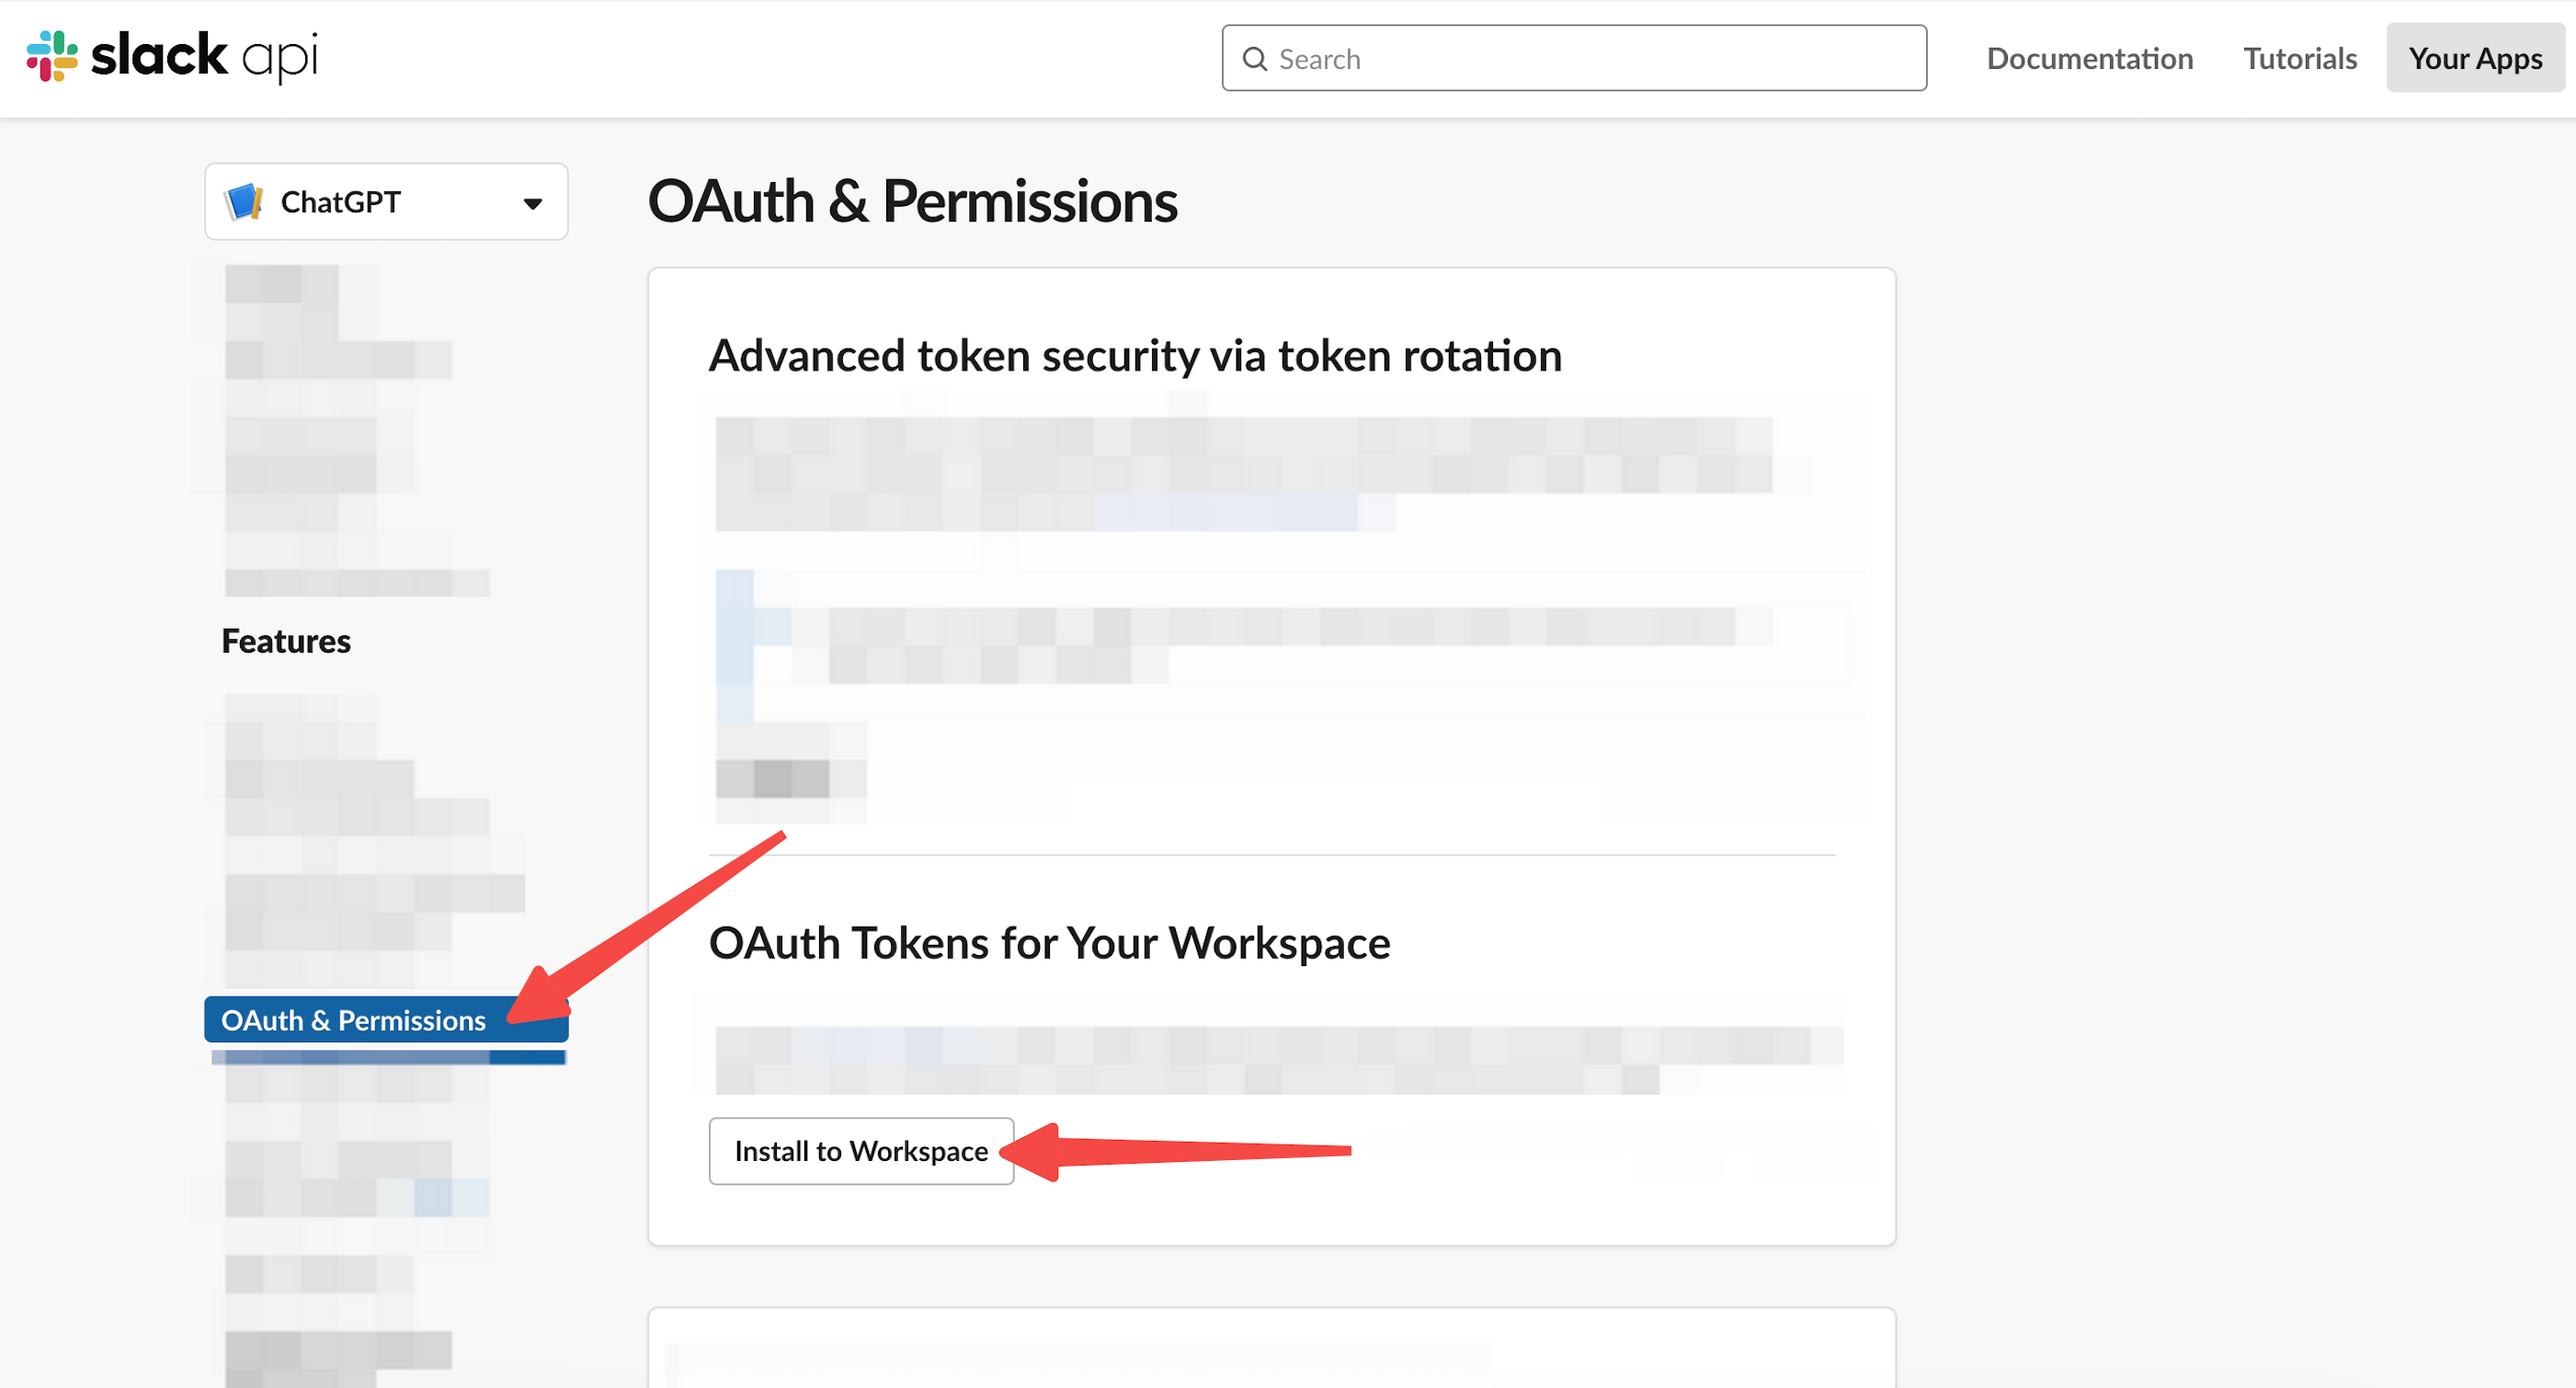Click the Advanced token security heading

(x=1135, y=355)
